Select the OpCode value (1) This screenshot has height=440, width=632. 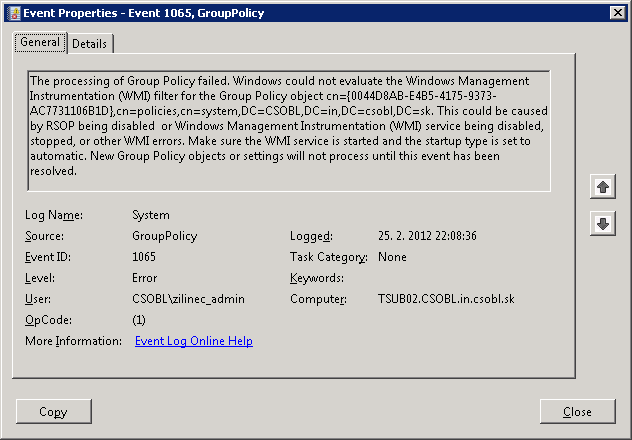tap(139, 320)
